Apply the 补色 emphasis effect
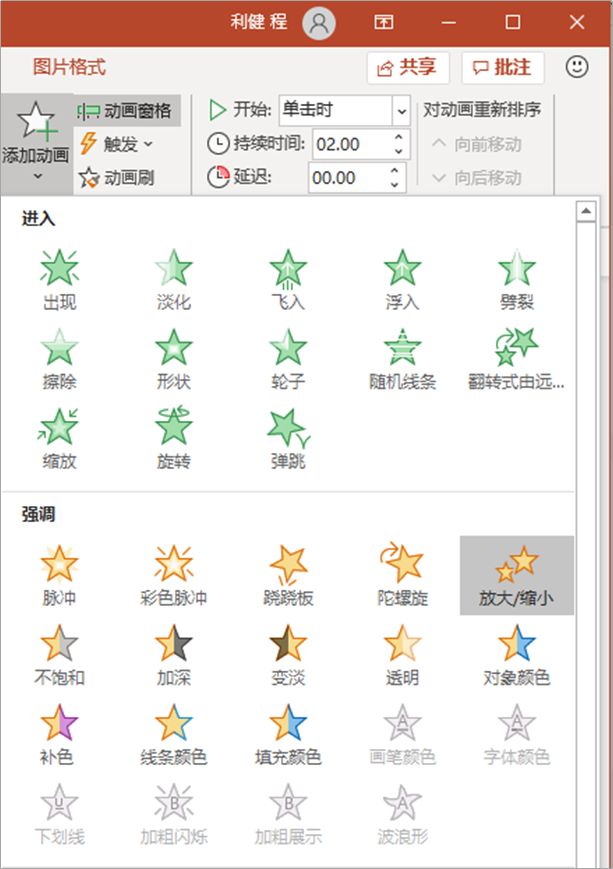613x869 pixels. click(59, 734)
